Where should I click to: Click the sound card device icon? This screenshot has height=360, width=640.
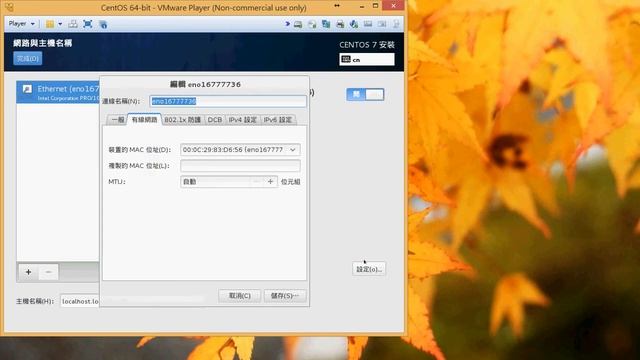click(354, 24)
